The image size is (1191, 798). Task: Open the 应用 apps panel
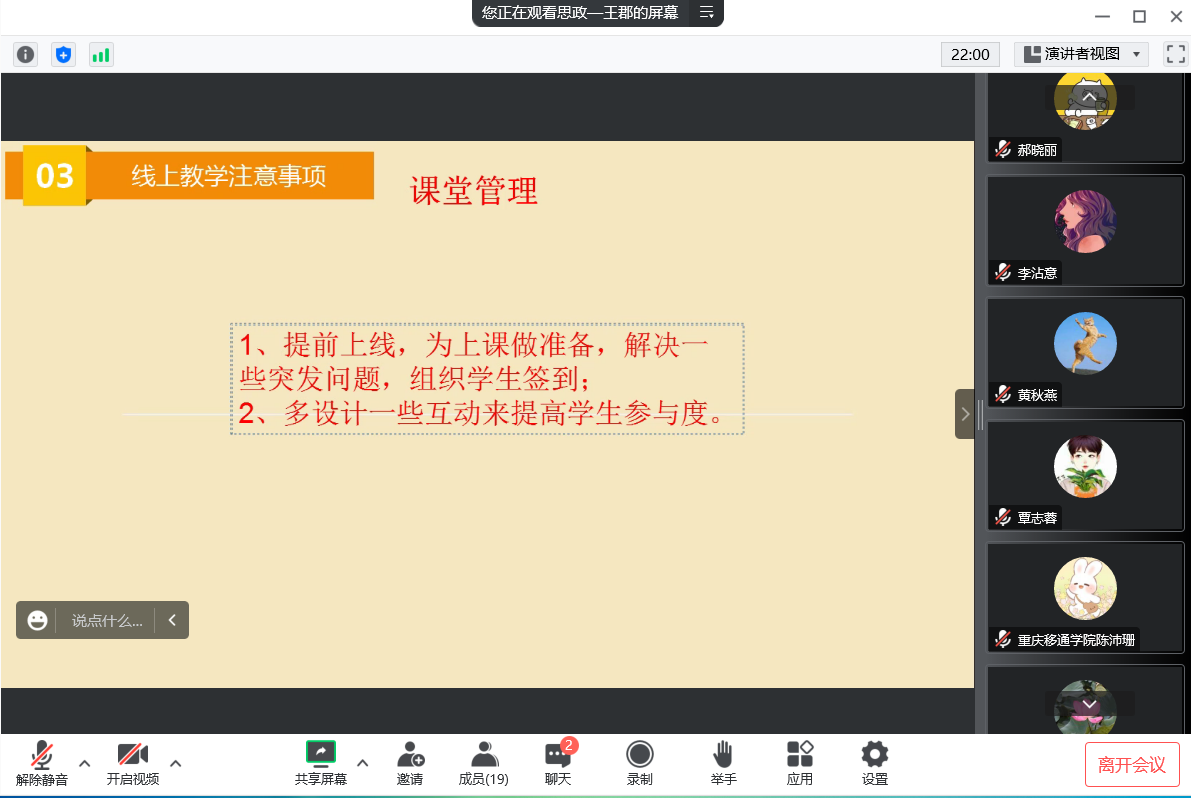coord(800,763)
